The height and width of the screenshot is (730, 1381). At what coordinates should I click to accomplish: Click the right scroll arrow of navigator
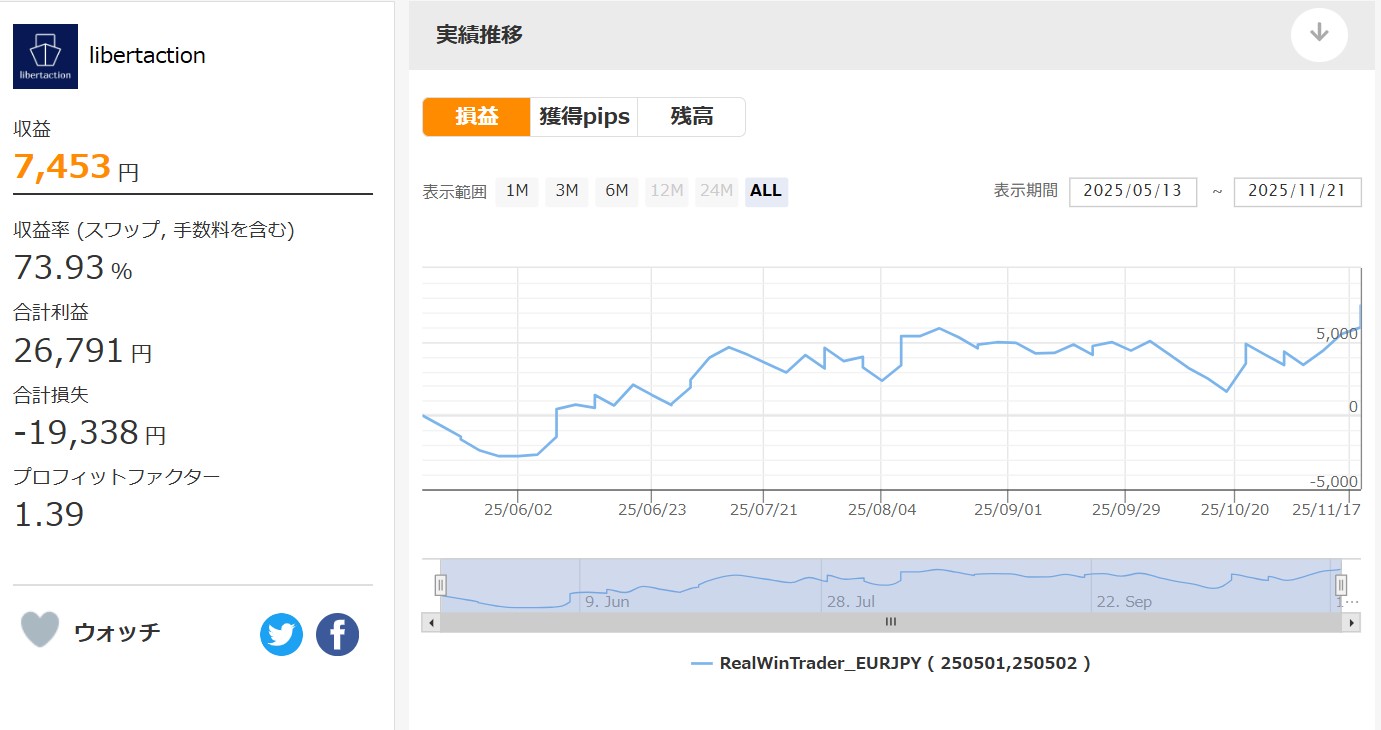[1351, 622]
